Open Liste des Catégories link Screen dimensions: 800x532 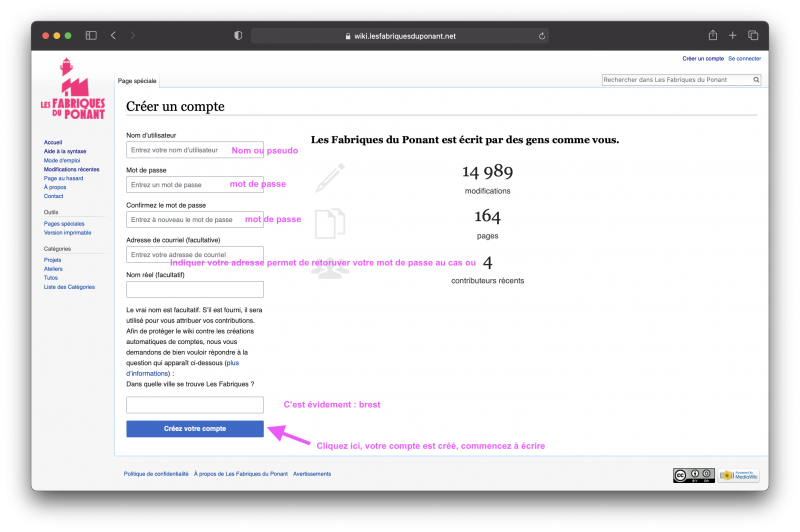tap(69, 287)
